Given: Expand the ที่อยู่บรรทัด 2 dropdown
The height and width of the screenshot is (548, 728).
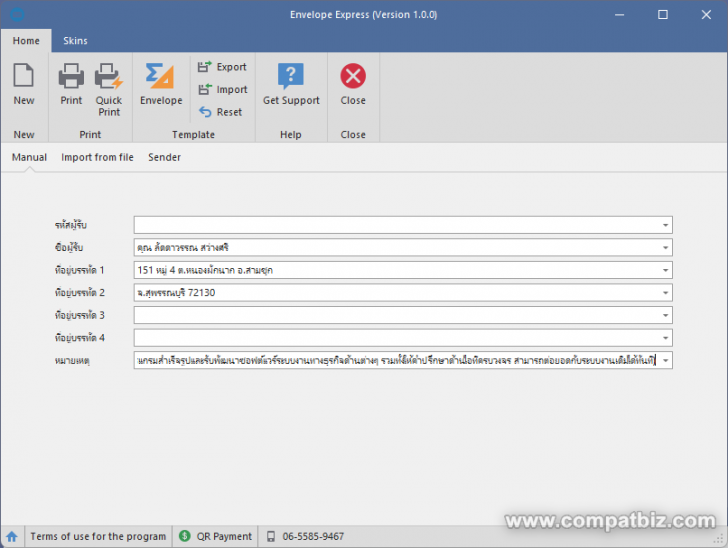Looking at the screenshot, I should 665,293.
